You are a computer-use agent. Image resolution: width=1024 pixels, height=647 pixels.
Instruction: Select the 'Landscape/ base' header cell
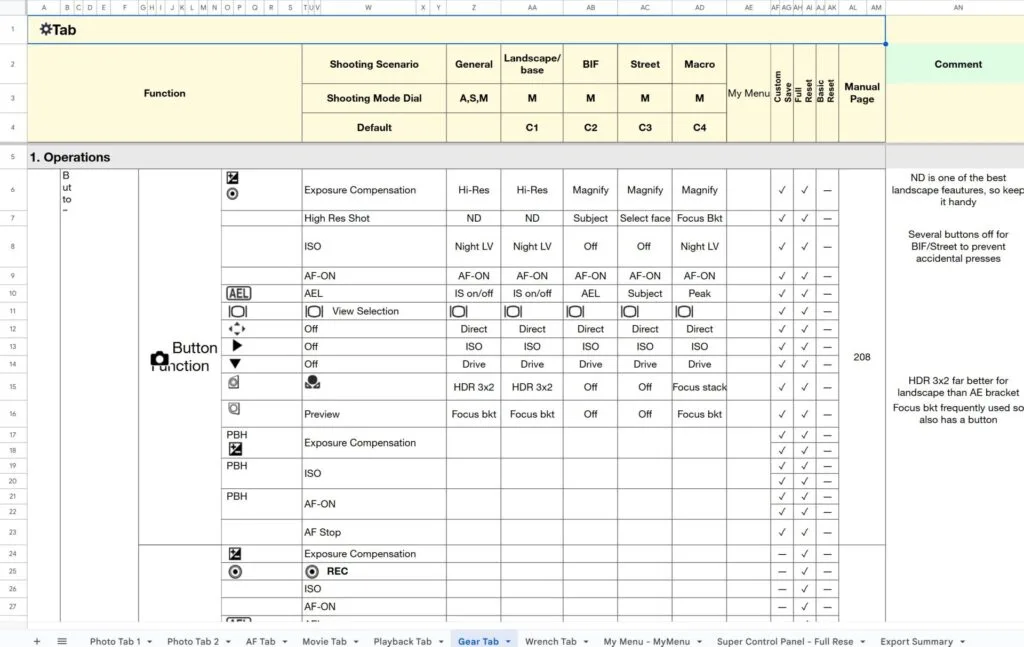[532, 64]
